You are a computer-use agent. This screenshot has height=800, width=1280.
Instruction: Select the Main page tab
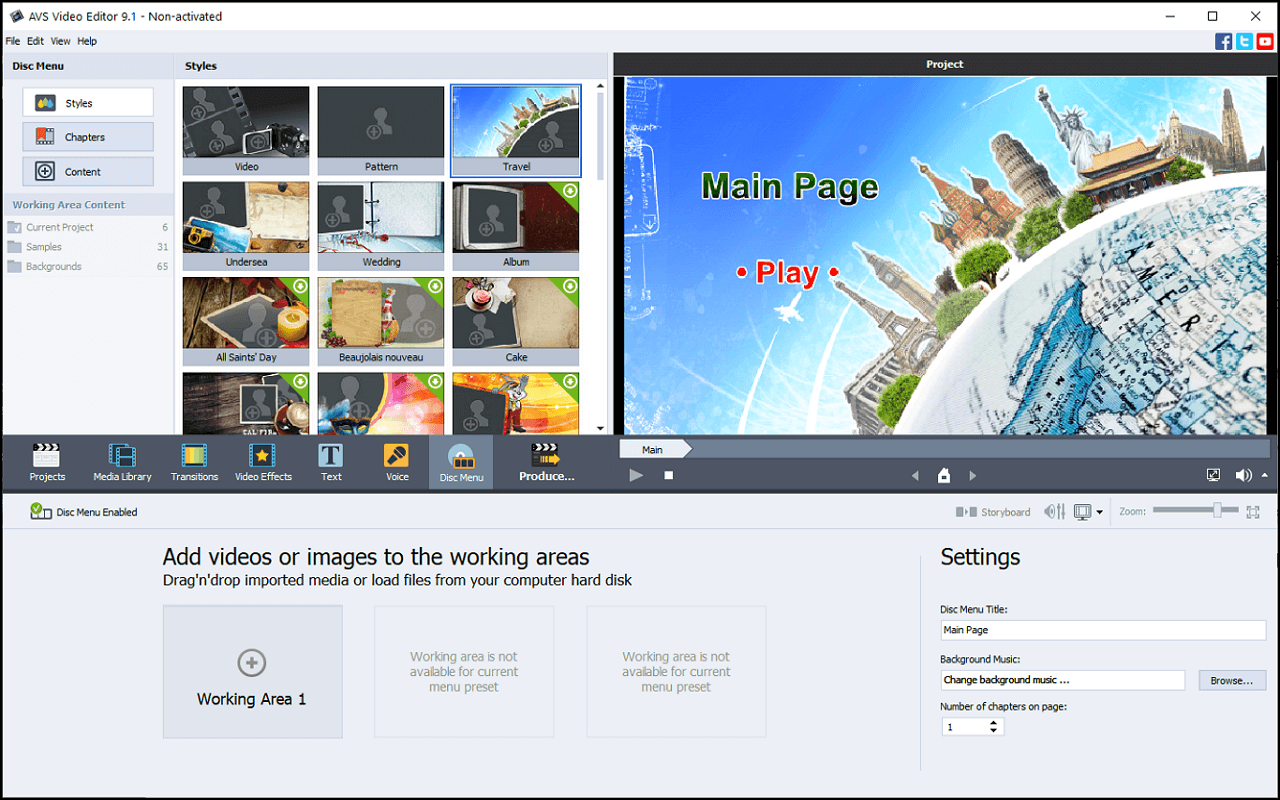(x=655, y=450)
